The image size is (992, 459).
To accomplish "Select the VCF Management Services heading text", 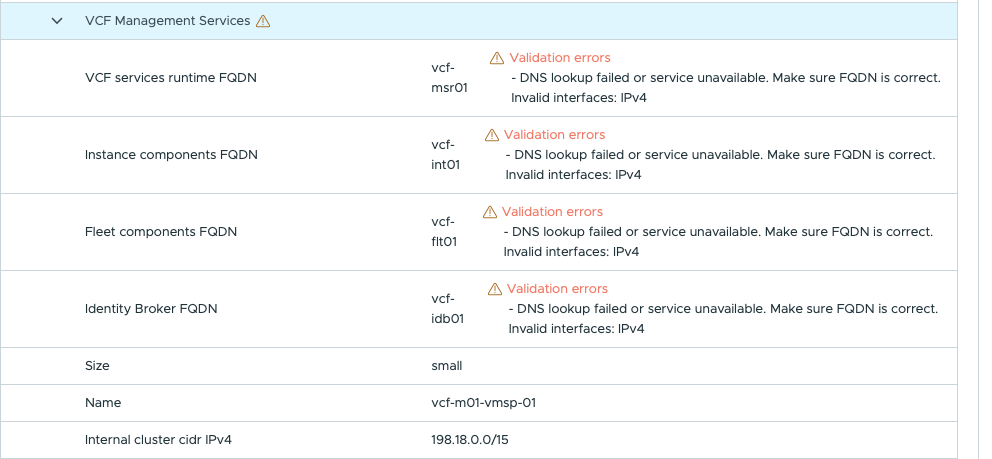I will point(168,21).
